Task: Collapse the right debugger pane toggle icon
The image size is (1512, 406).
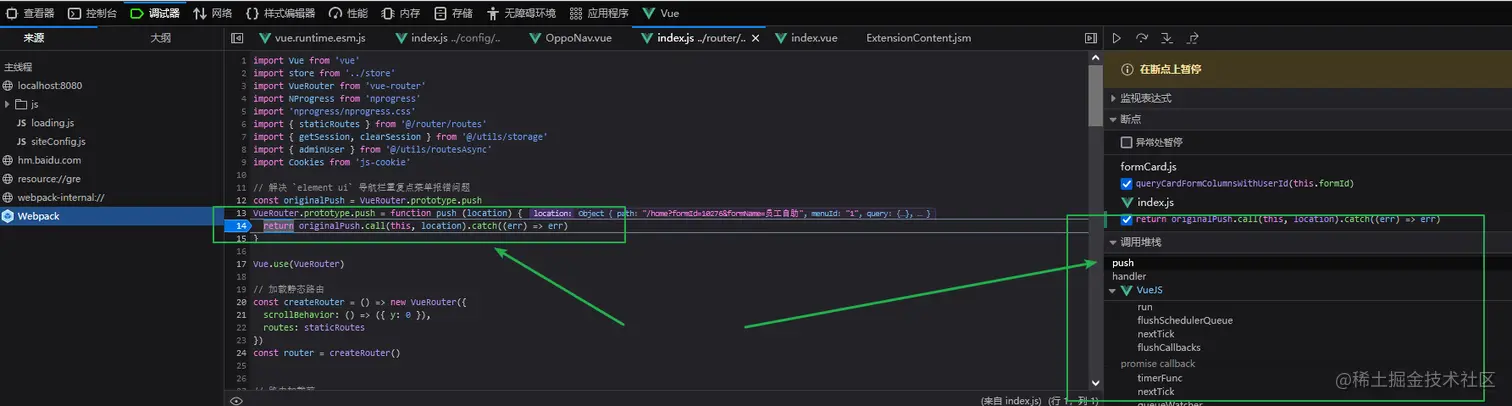Action: click(1091, 38)
